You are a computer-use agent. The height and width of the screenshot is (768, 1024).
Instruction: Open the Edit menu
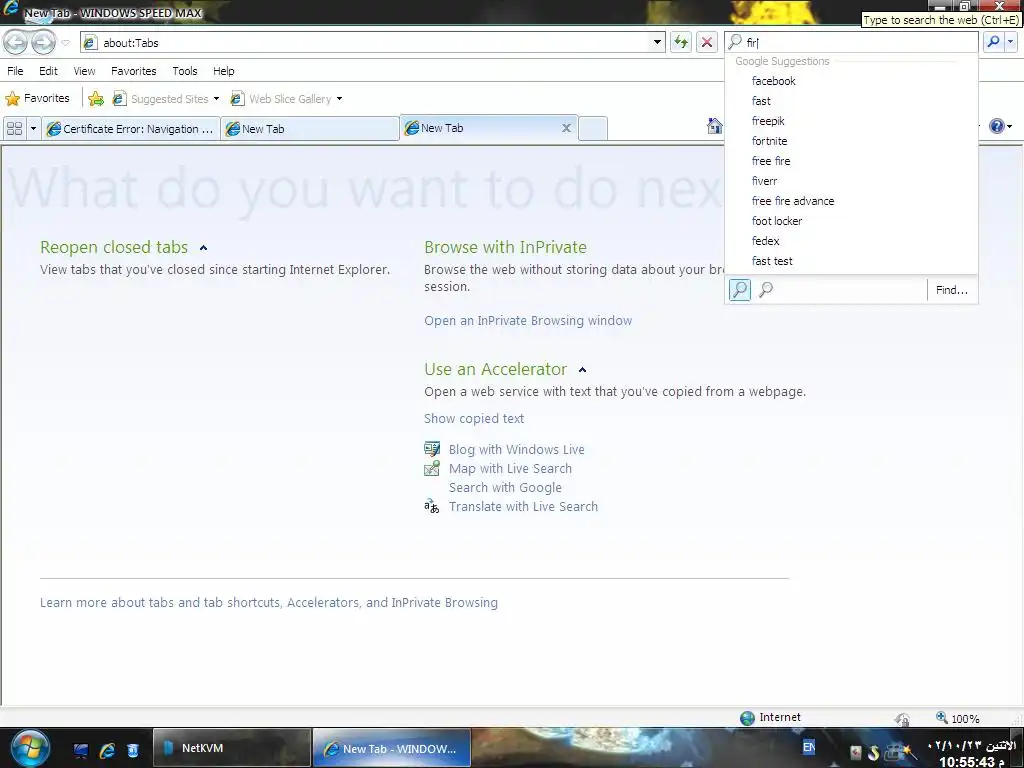click(x=48, y=71)
